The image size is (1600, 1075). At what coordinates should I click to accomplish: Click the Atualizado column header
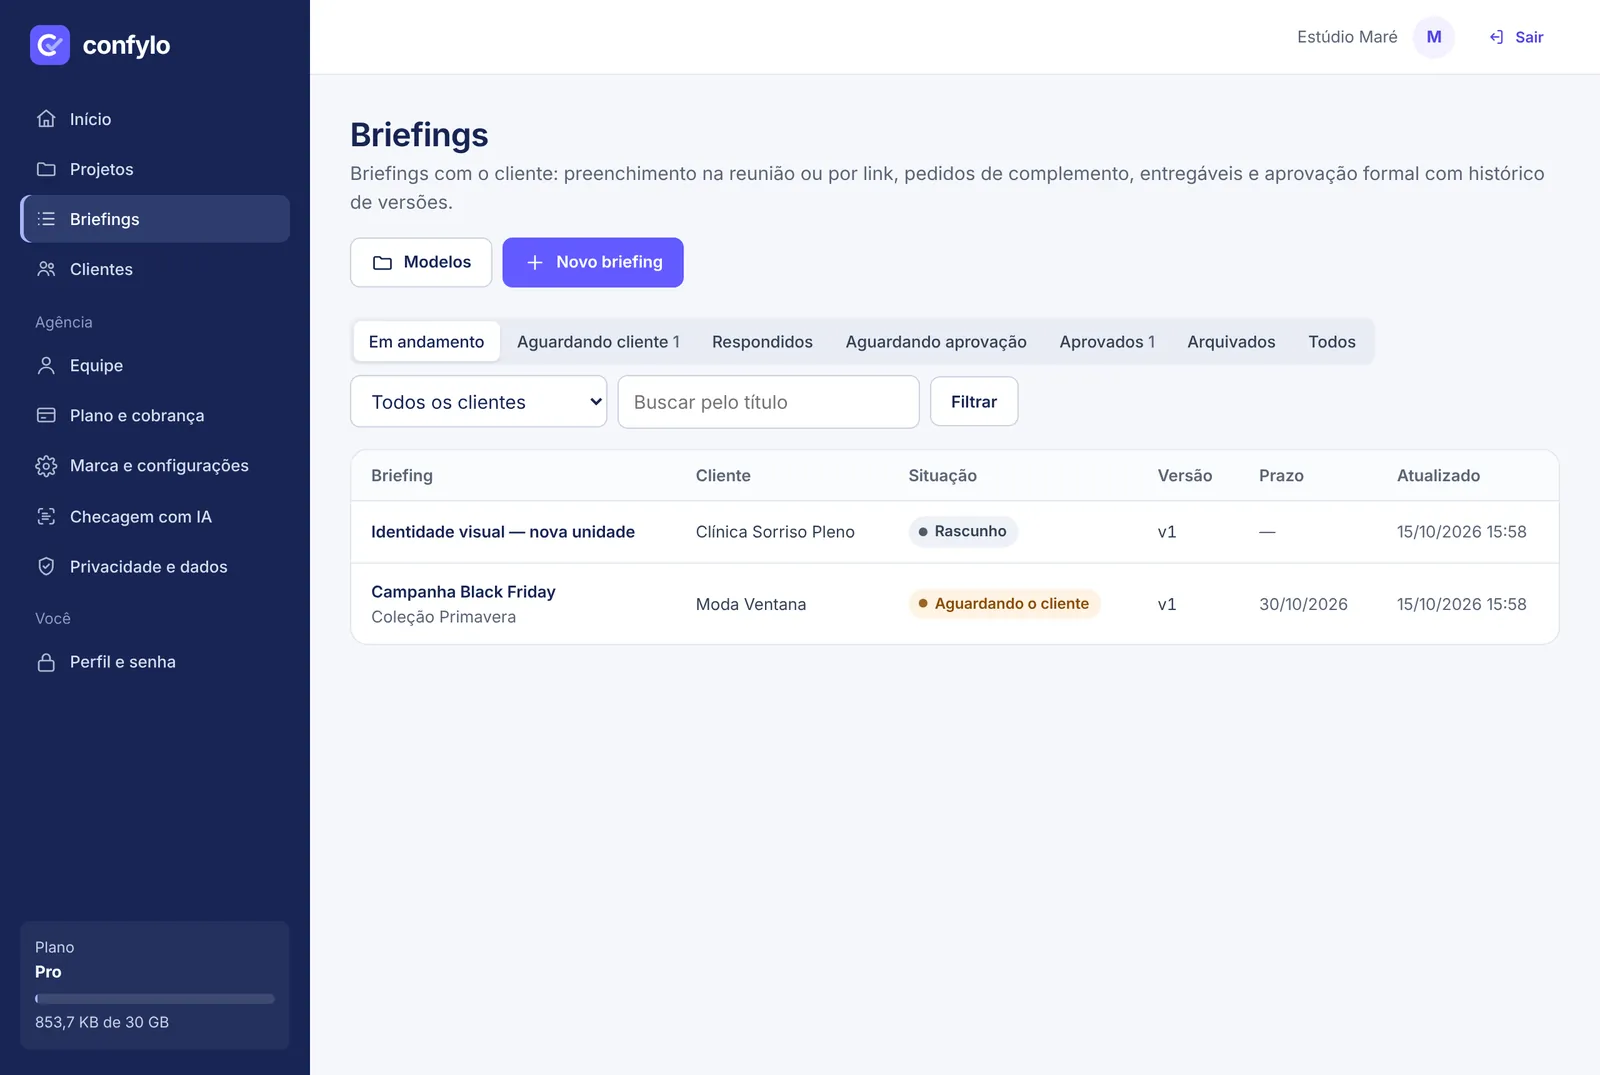(x=1438, y=476)
